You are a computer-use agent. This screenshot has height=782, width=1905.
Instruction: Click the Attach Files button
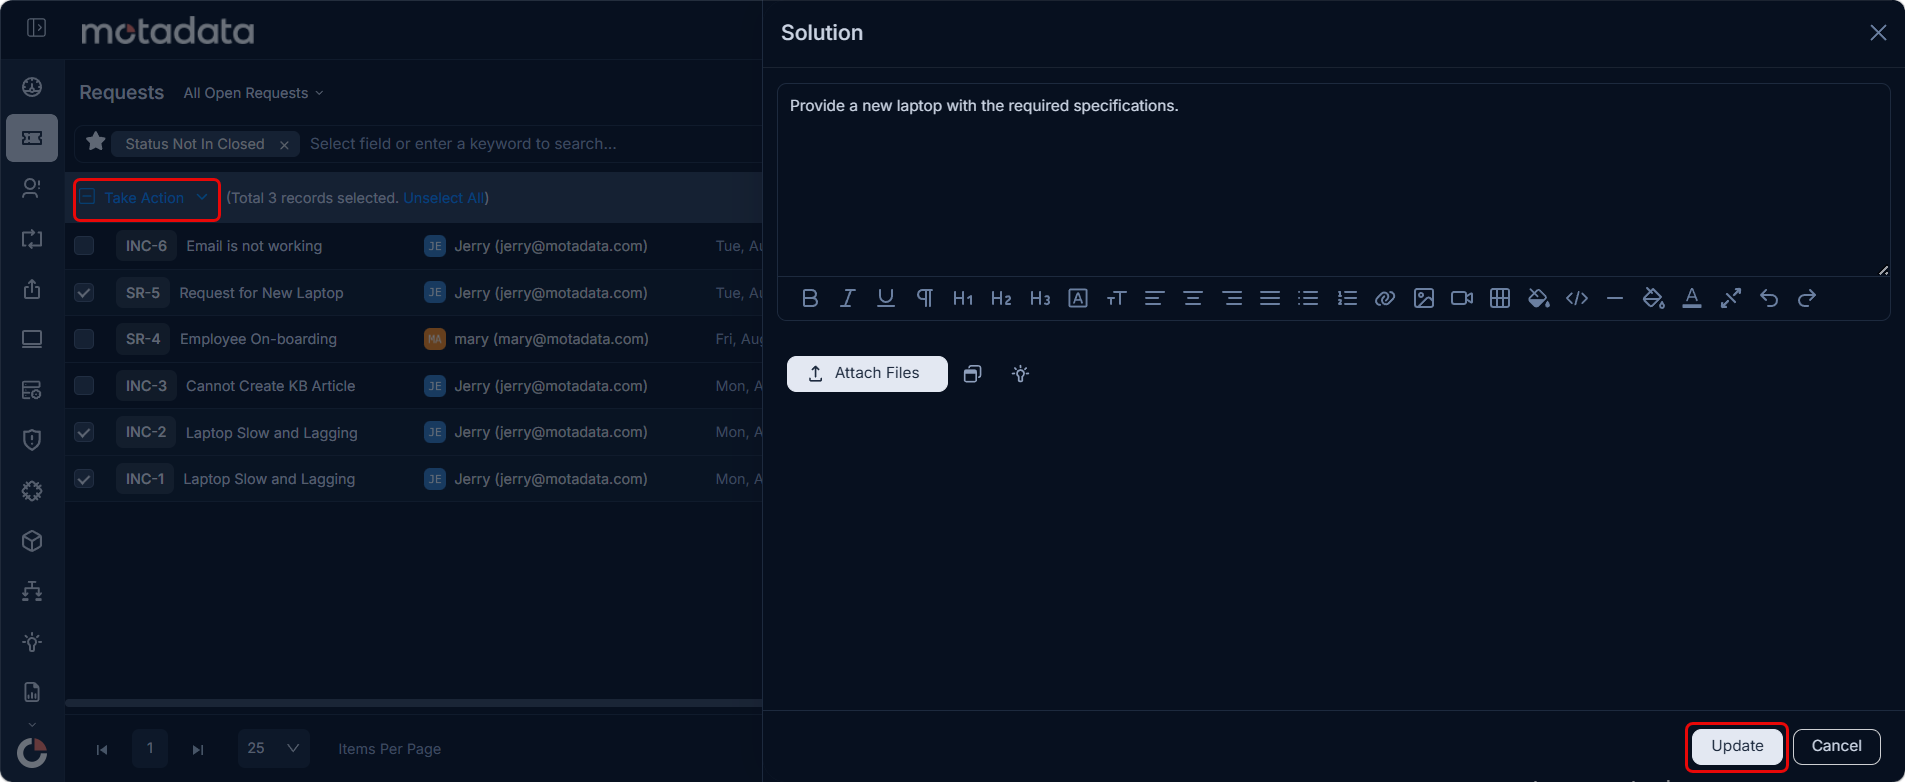[867, 373]
